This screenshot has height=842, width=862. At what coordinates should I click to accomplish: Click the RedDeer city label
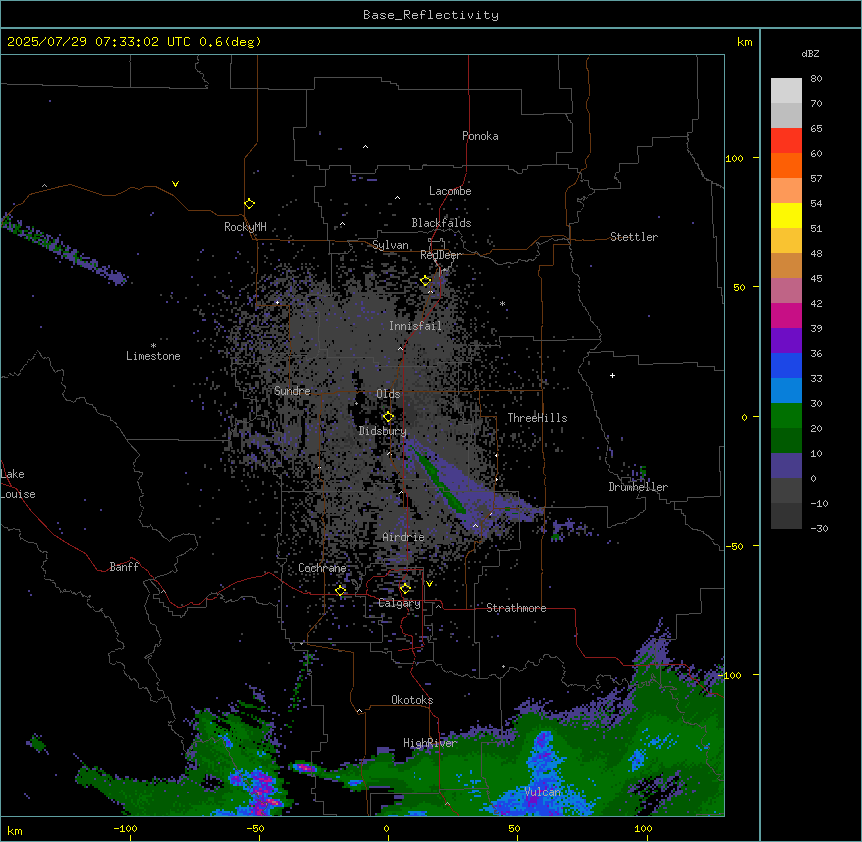tap(440, 255)
